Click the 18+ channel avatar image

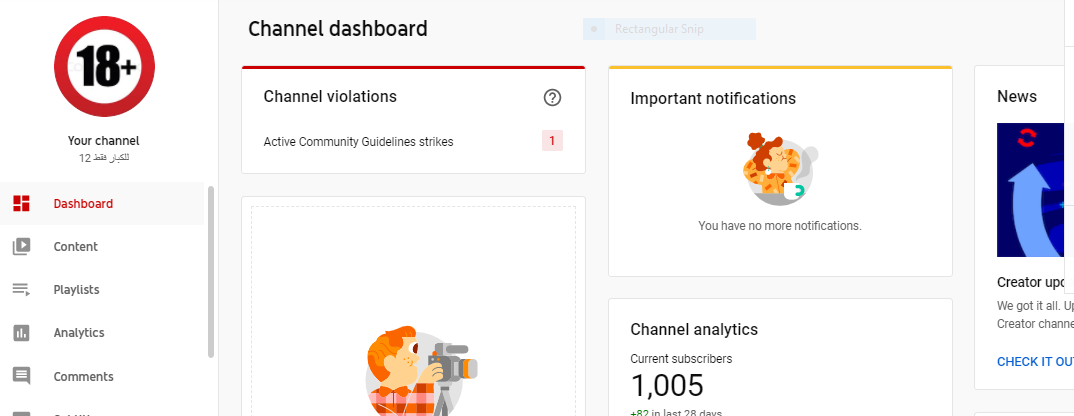tap(104, 66)
